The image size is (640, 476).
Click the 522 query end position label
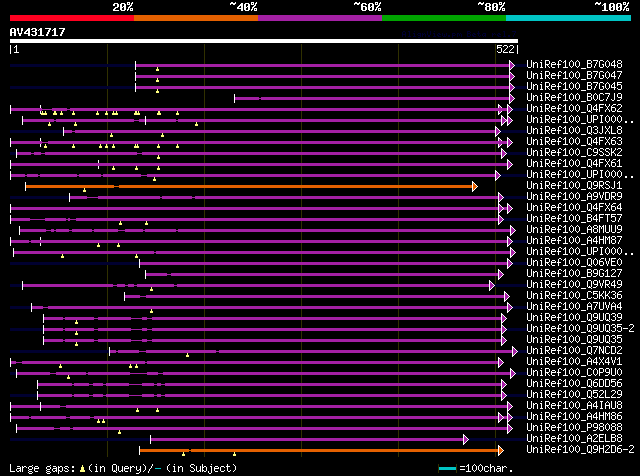pos(505,49)
